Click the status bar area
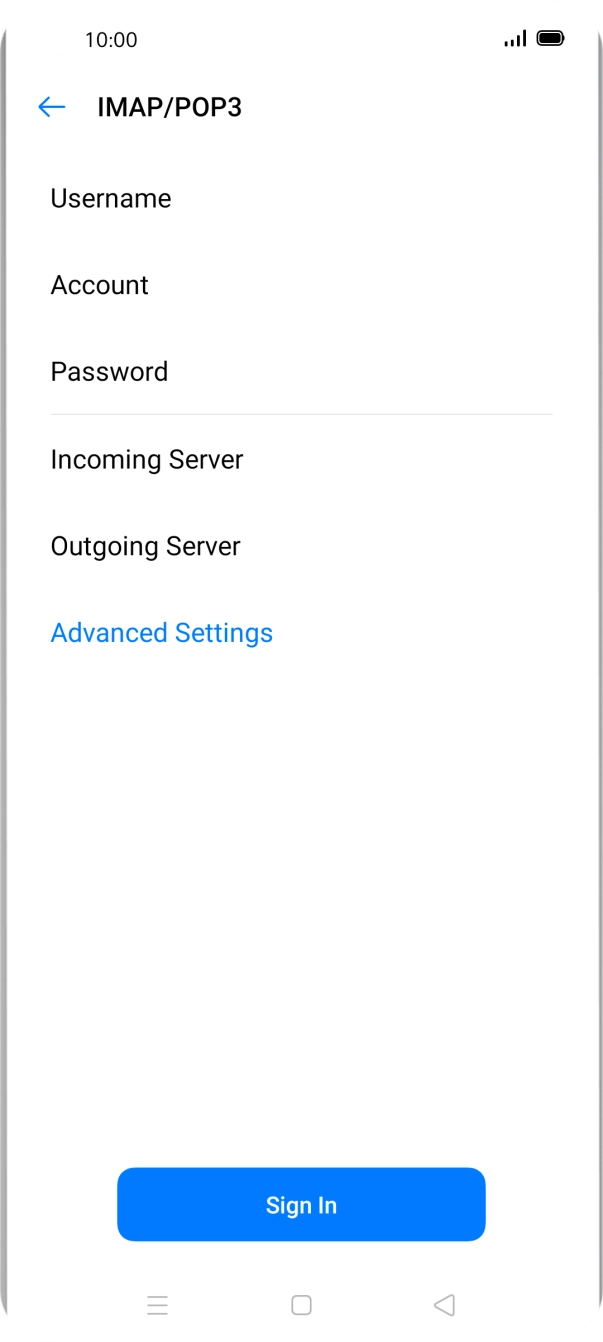 [x=301, y=39]
